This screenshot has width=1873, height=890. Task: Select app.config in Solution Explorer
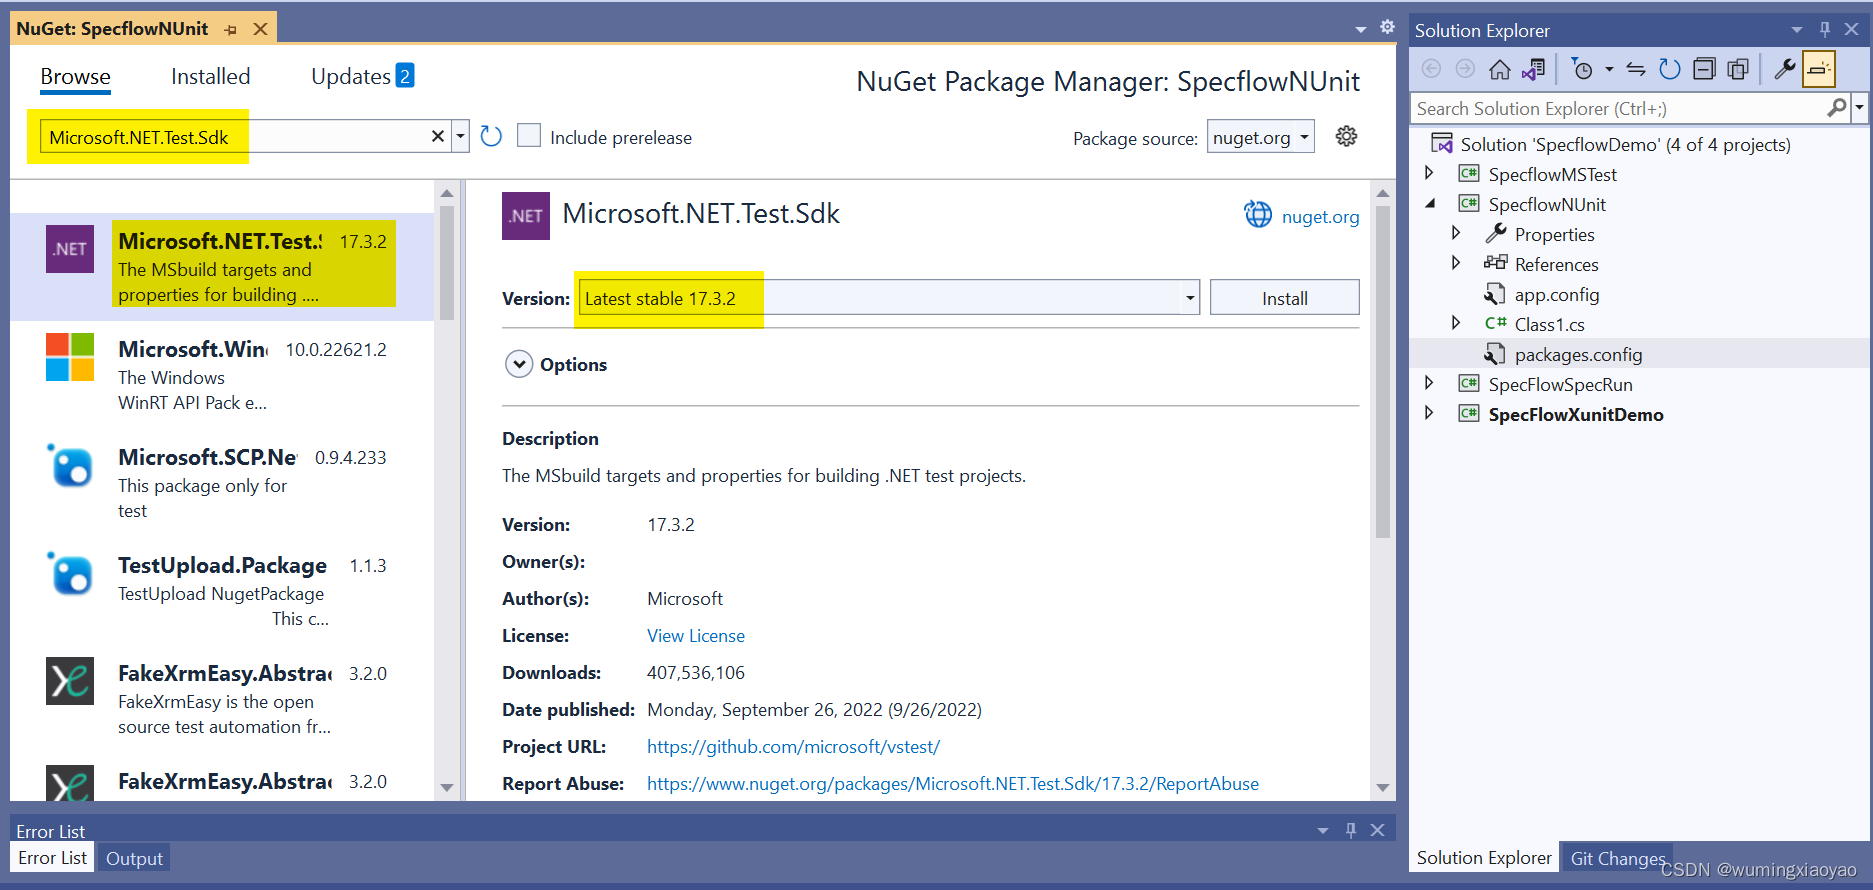tap(1556, 295)
